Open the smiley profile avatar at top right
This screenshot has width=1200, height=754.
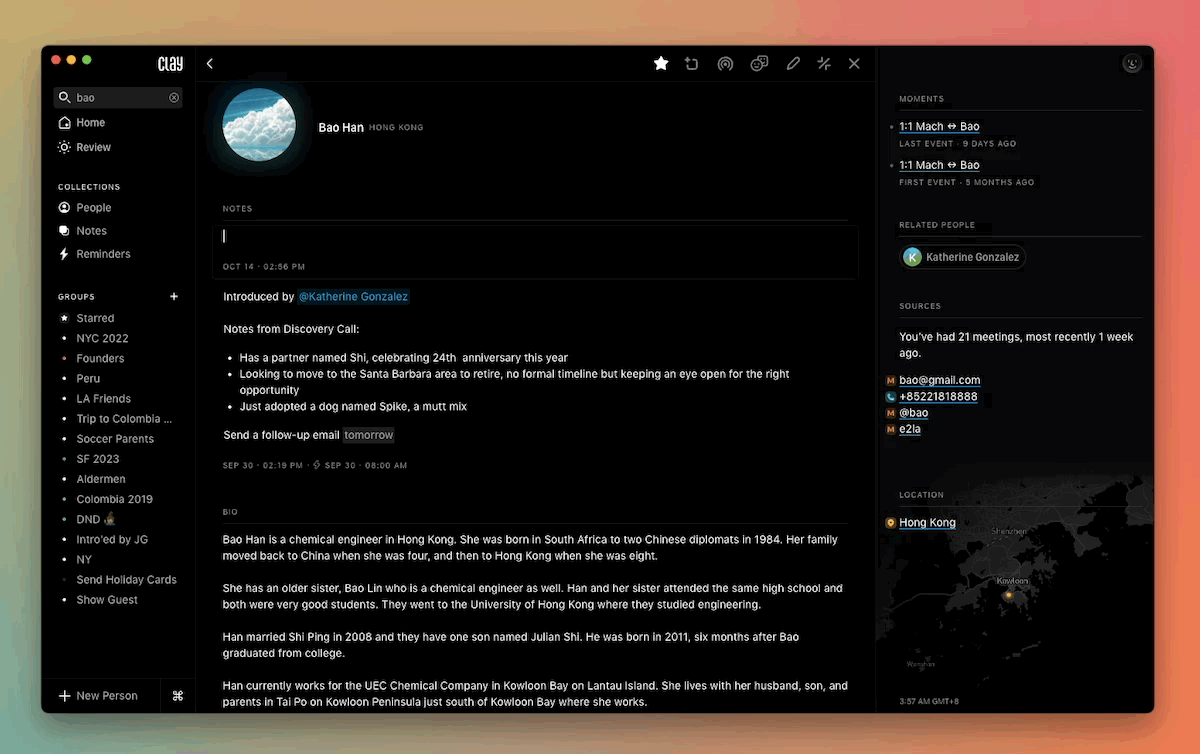click(x=1132, y=63)
